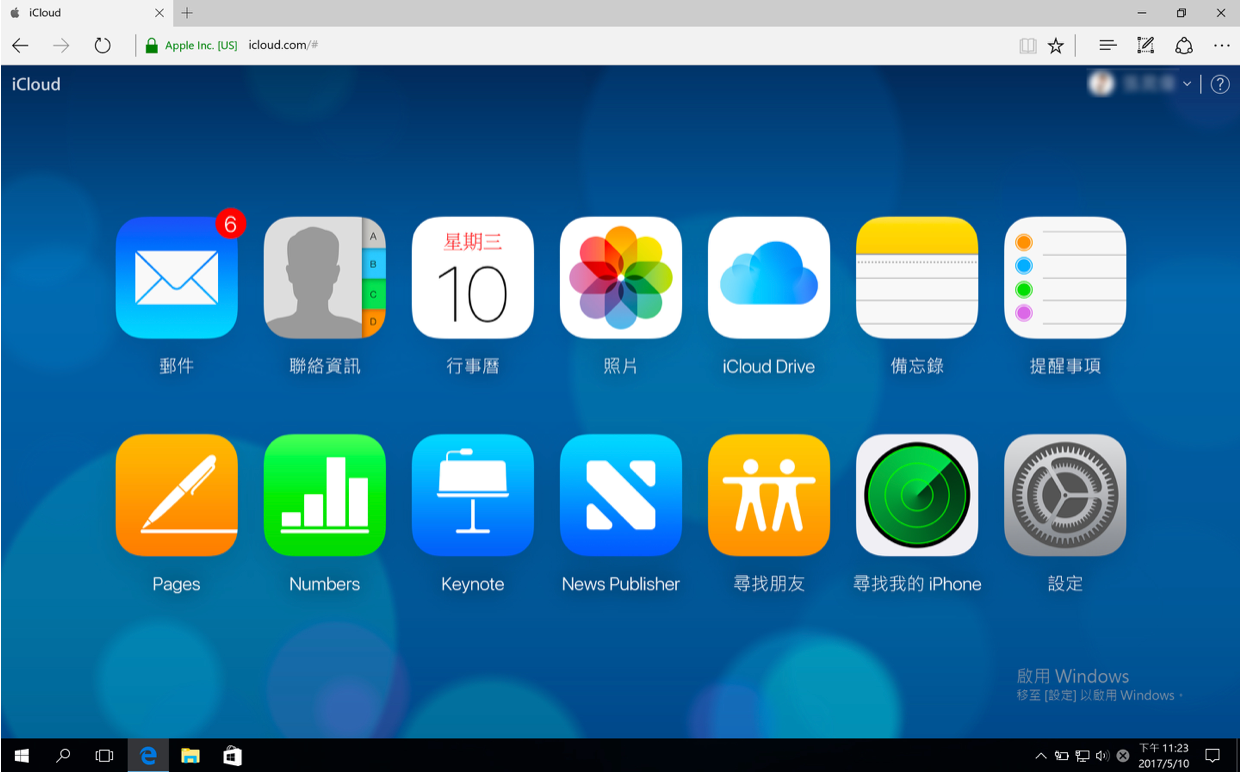
Task: Open the Action Center notification icon
Action: click(1212, 756)
